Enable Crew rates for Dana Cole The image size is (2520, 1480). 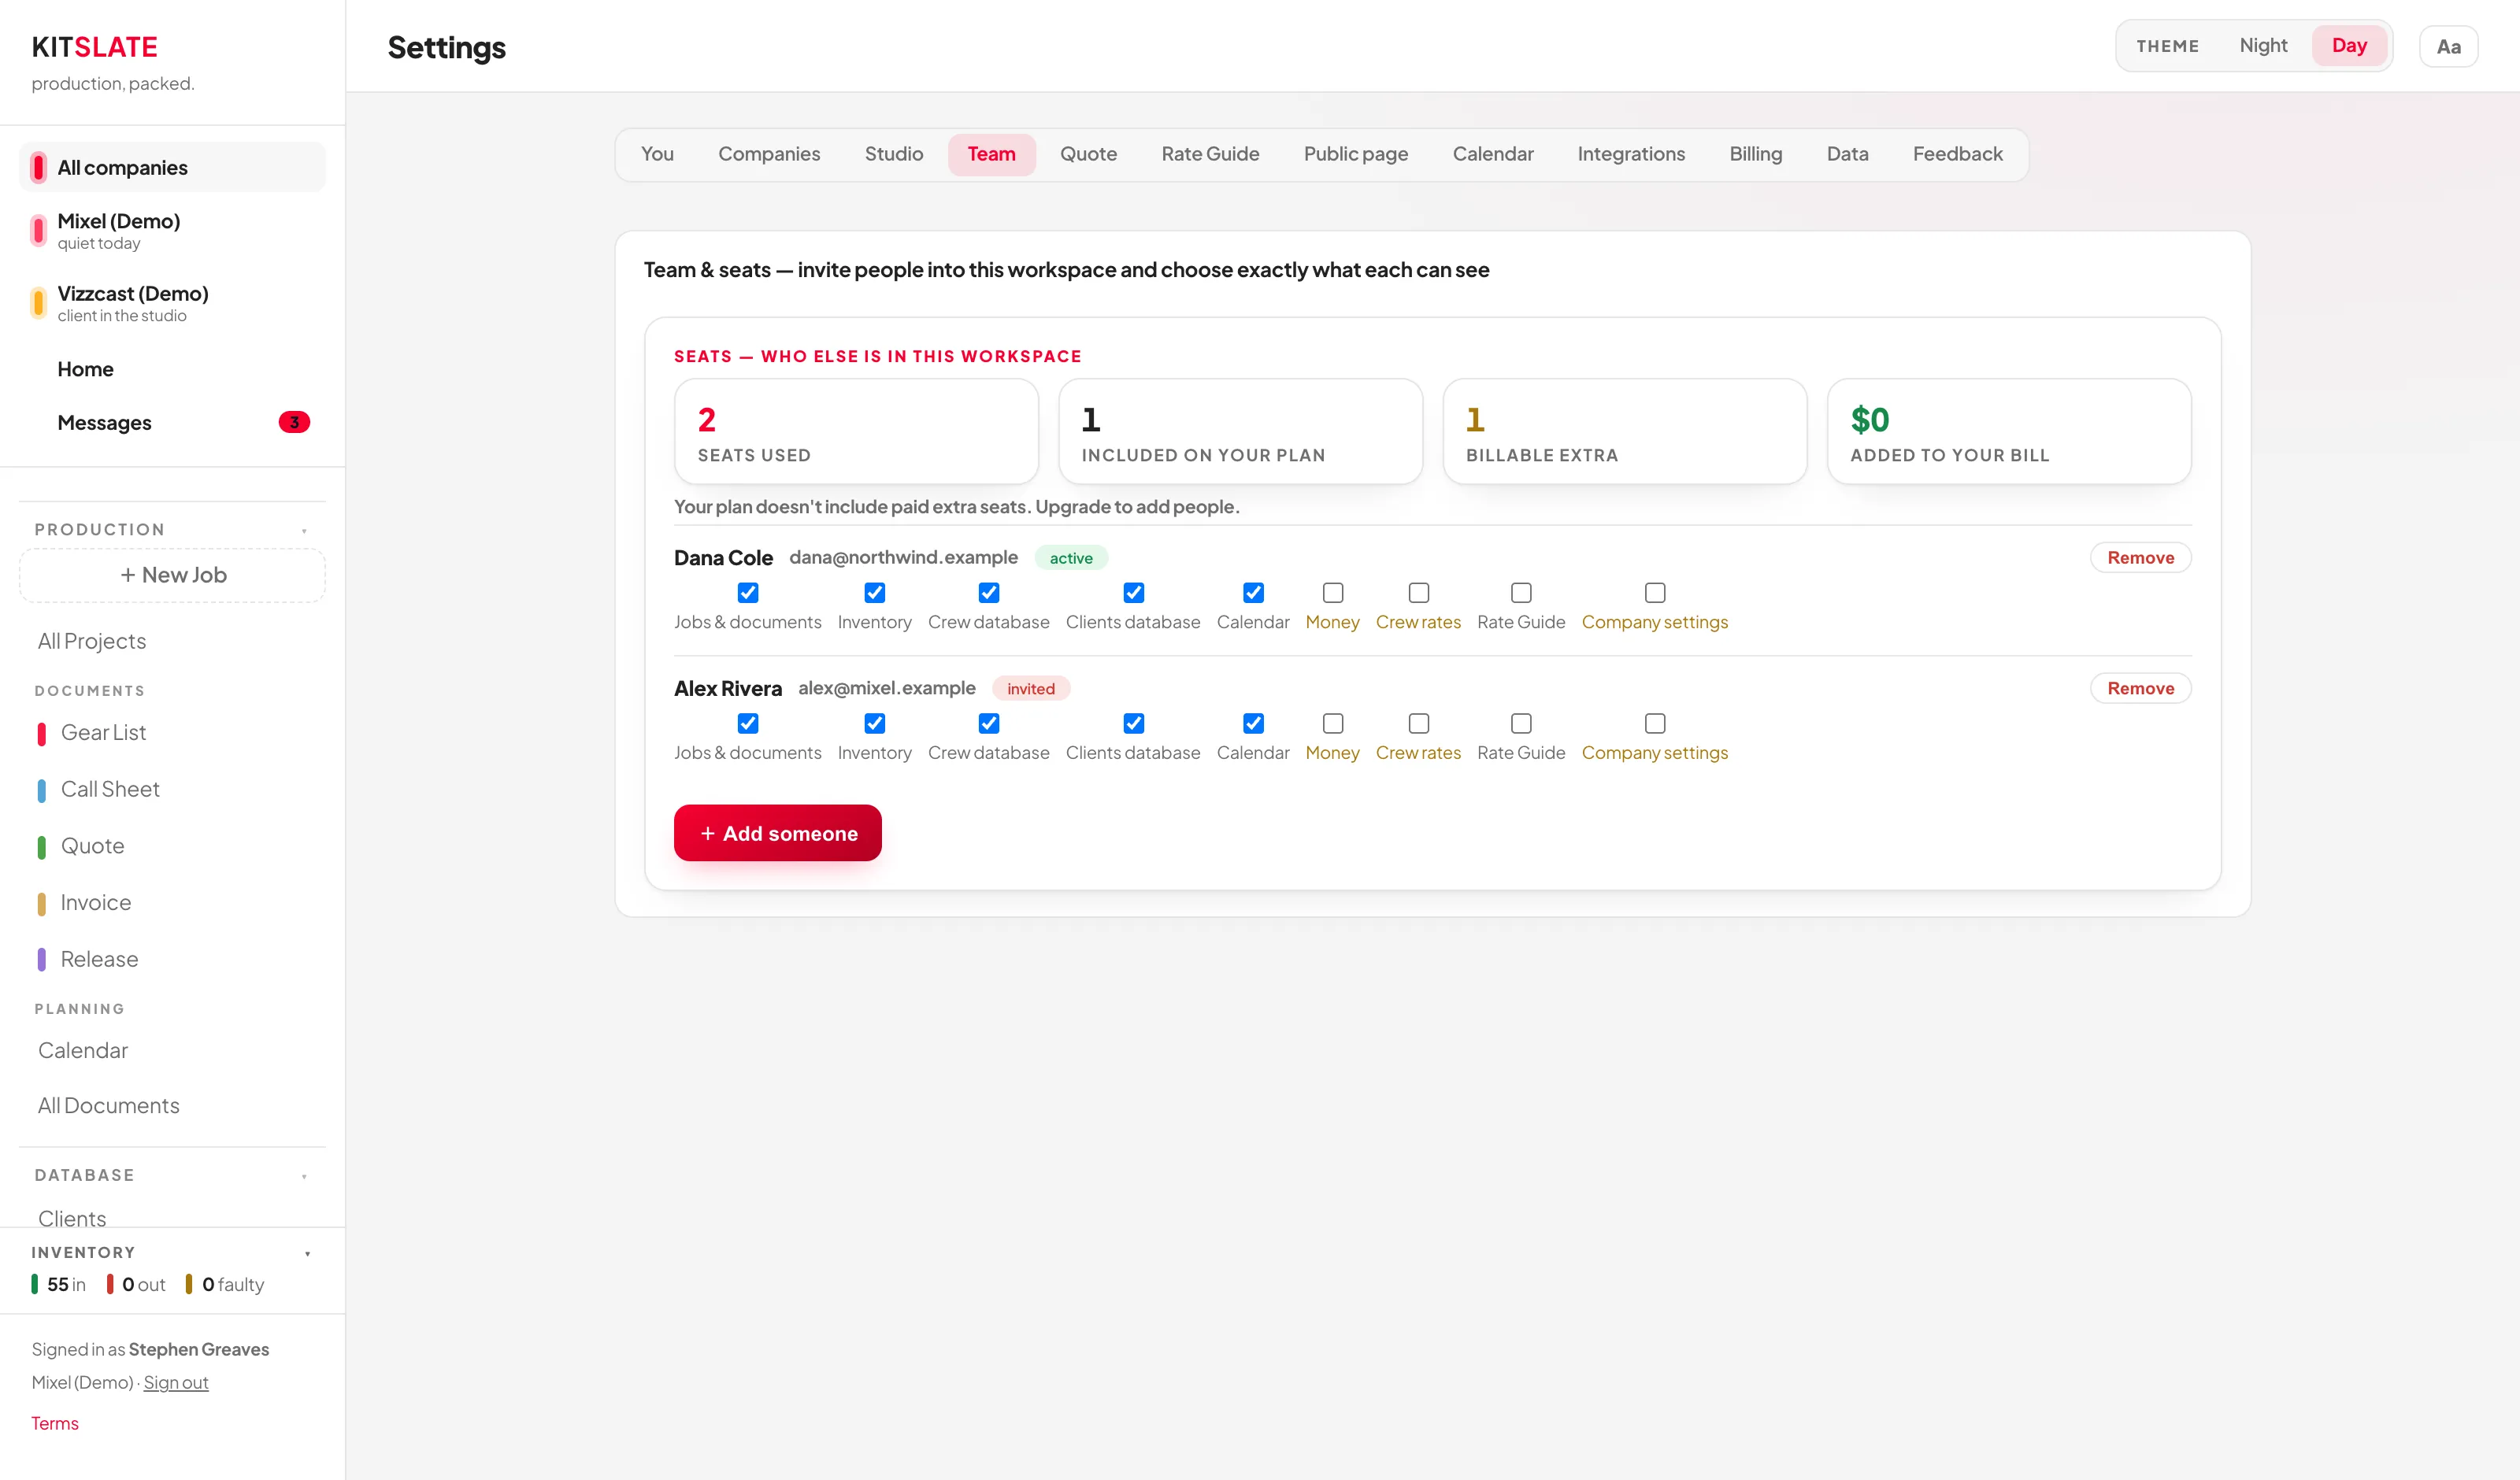[x=1419, y=593]
